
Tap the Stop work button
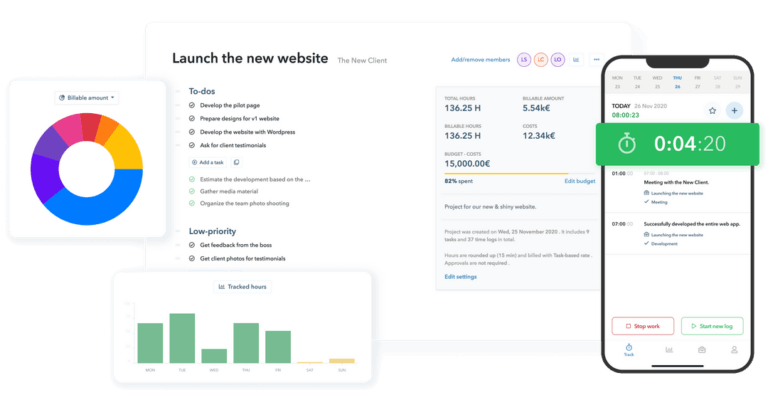[643, 326]
